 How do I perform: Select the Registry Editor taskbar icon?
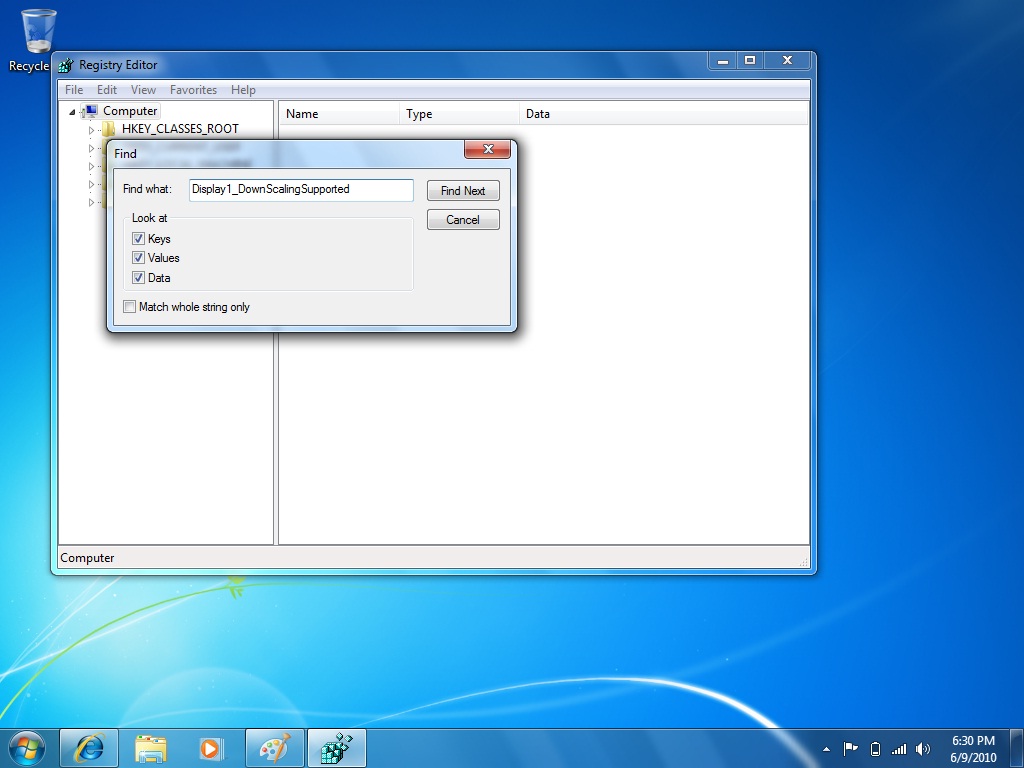coord(337,747)
